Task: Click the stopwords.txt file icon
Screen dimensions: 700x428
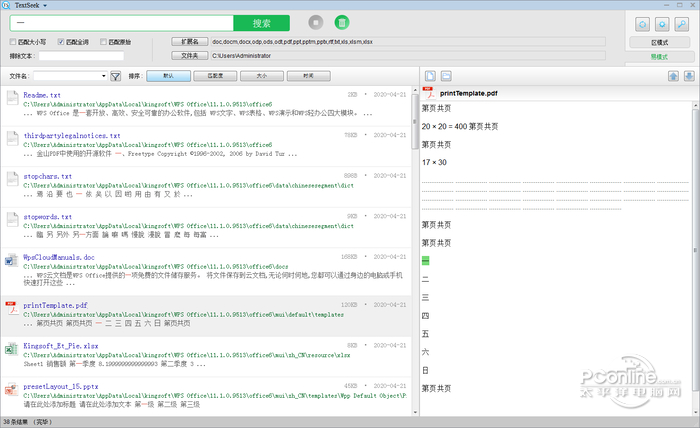Action: click(12, 219)
